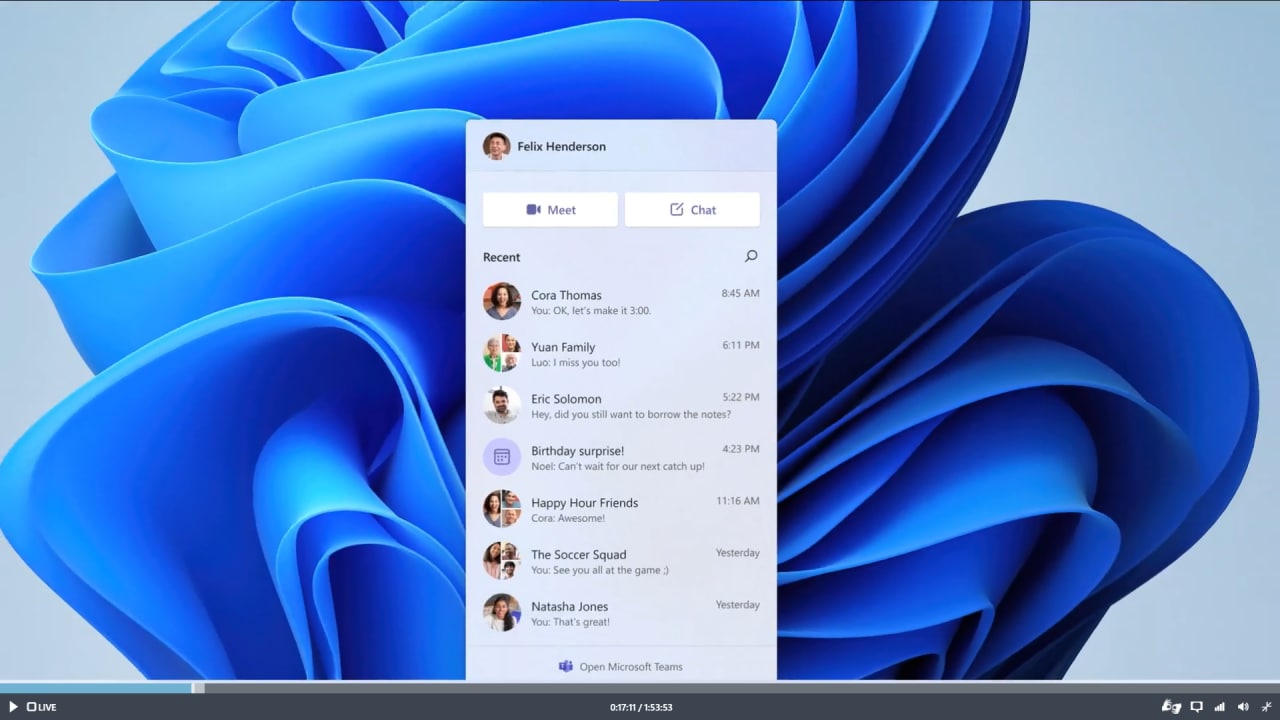
Task: Click preview 'You: See you all at the game ;)'
Action: 600,570
